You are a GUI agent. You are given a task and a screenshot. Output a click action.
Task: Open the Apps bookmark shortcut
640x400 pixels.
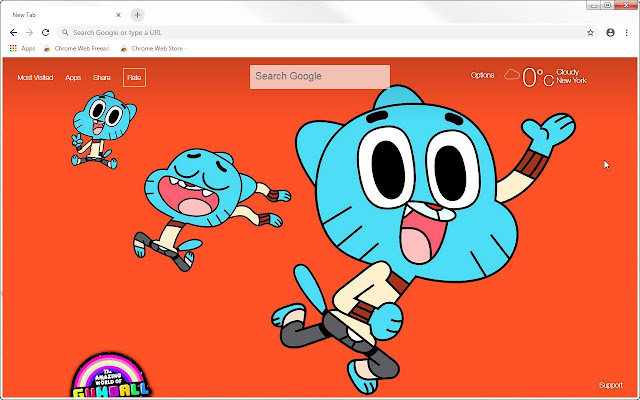pyautogui.click(x=22, y=49)
